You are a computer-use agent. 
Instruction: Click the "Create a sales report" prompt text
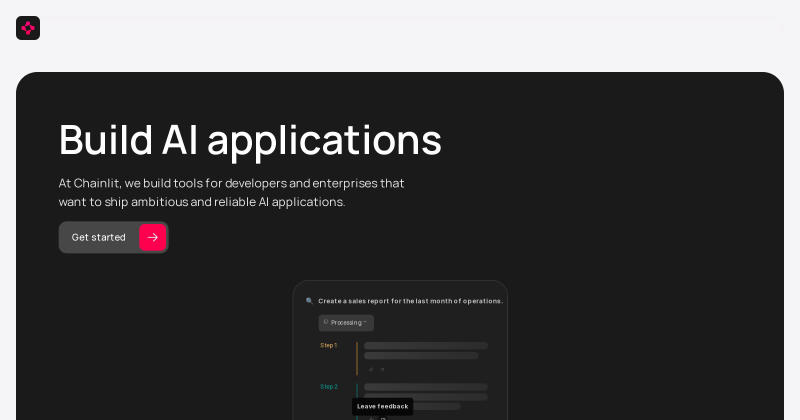[x=411, y=301]
